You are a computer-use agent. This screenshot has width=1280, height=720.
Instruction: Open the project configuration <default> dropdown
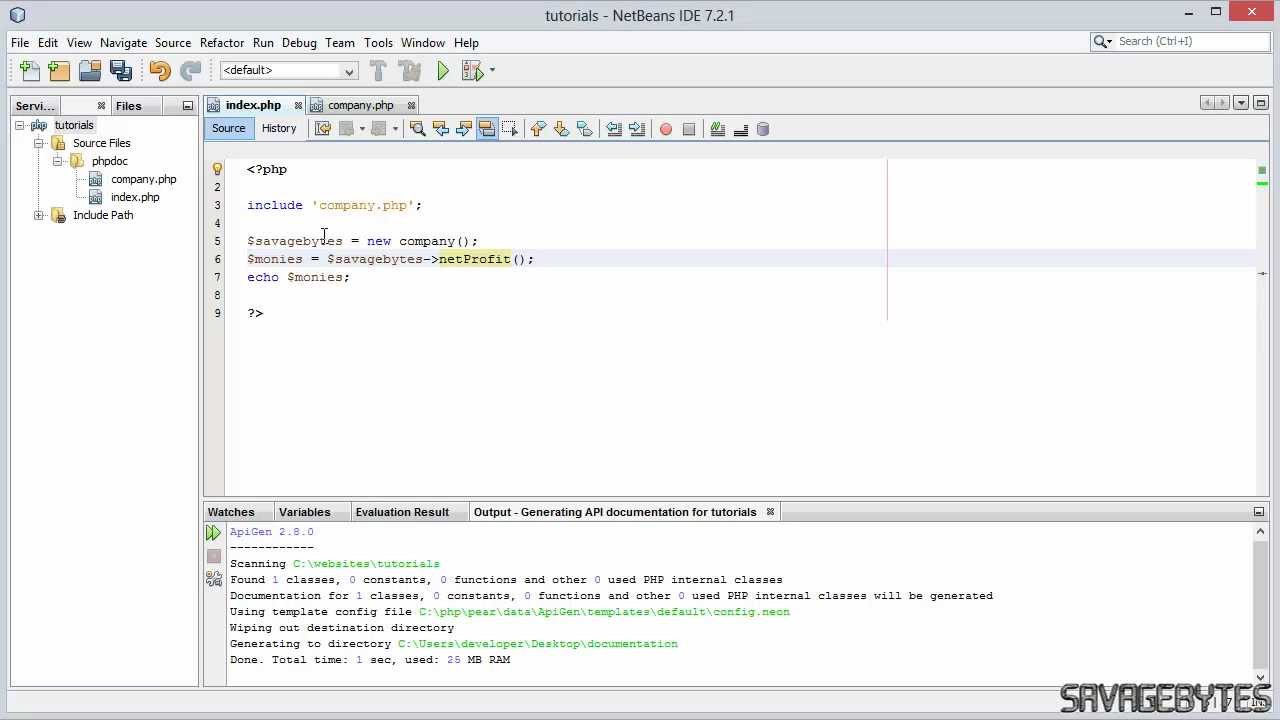click(x=288, y=70)
